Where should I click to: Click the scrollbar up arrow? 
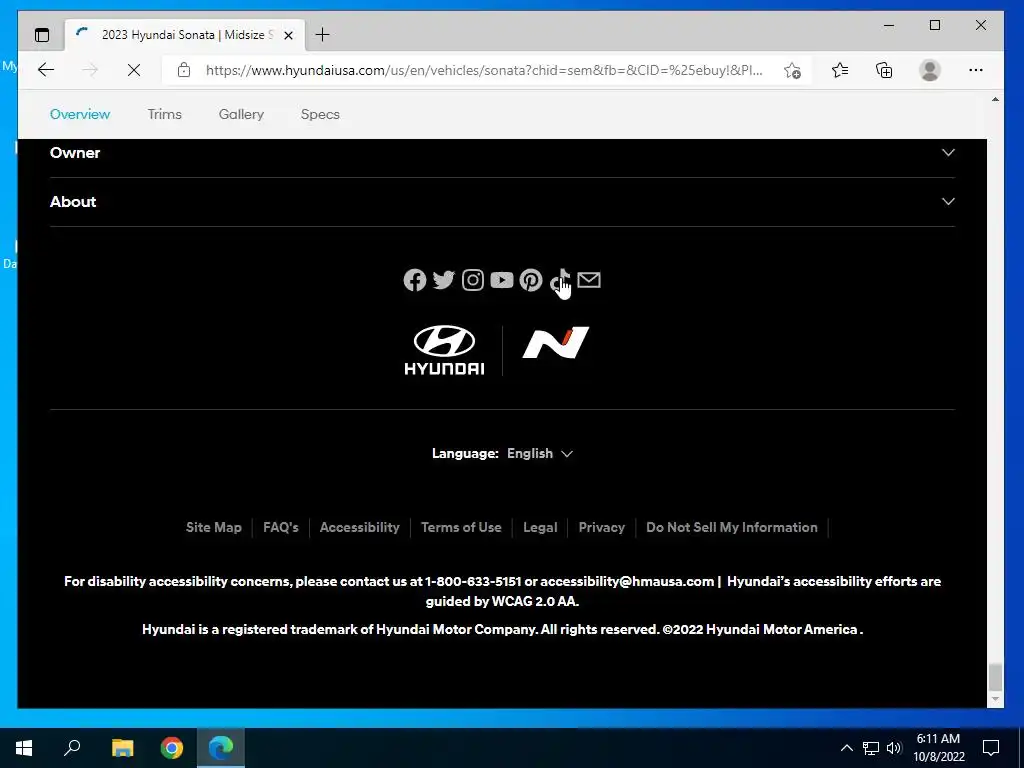click(995, 99)
